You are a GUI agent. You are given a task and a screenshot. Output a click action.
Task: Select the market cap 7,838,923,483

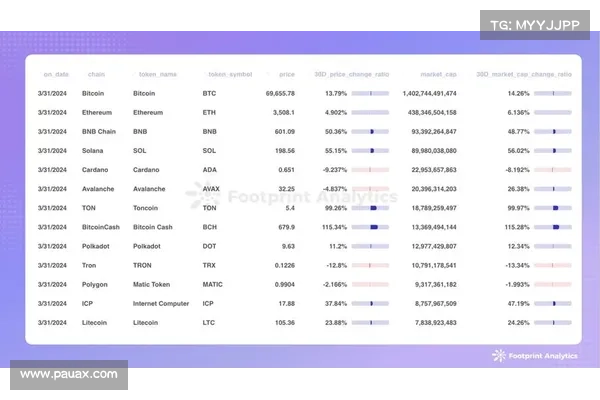436,323
